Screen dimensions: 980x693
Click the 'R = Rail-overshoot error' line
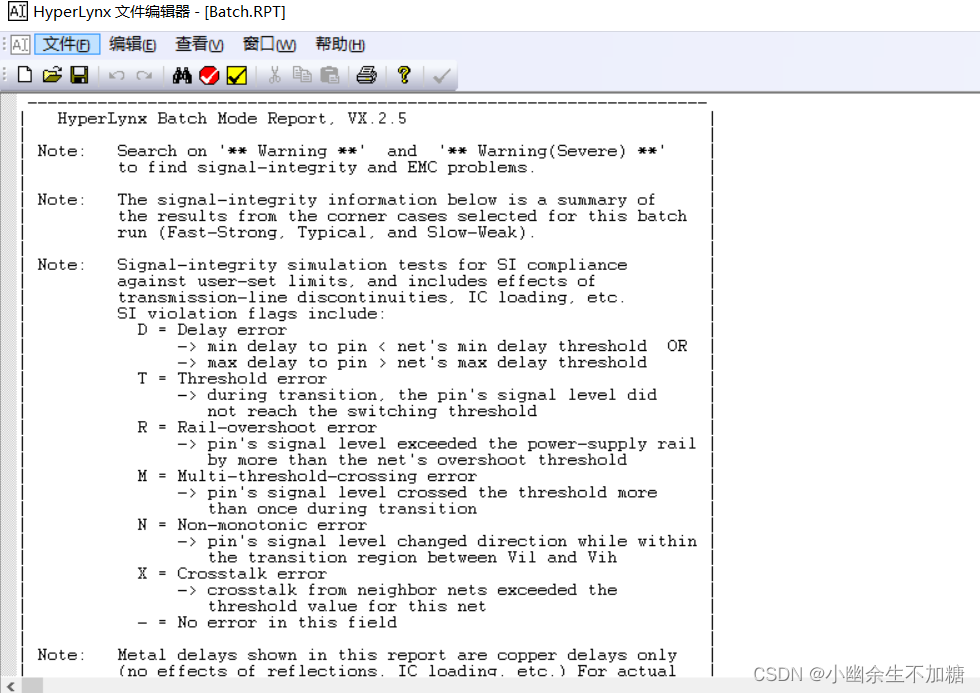(x=257, y=427)
